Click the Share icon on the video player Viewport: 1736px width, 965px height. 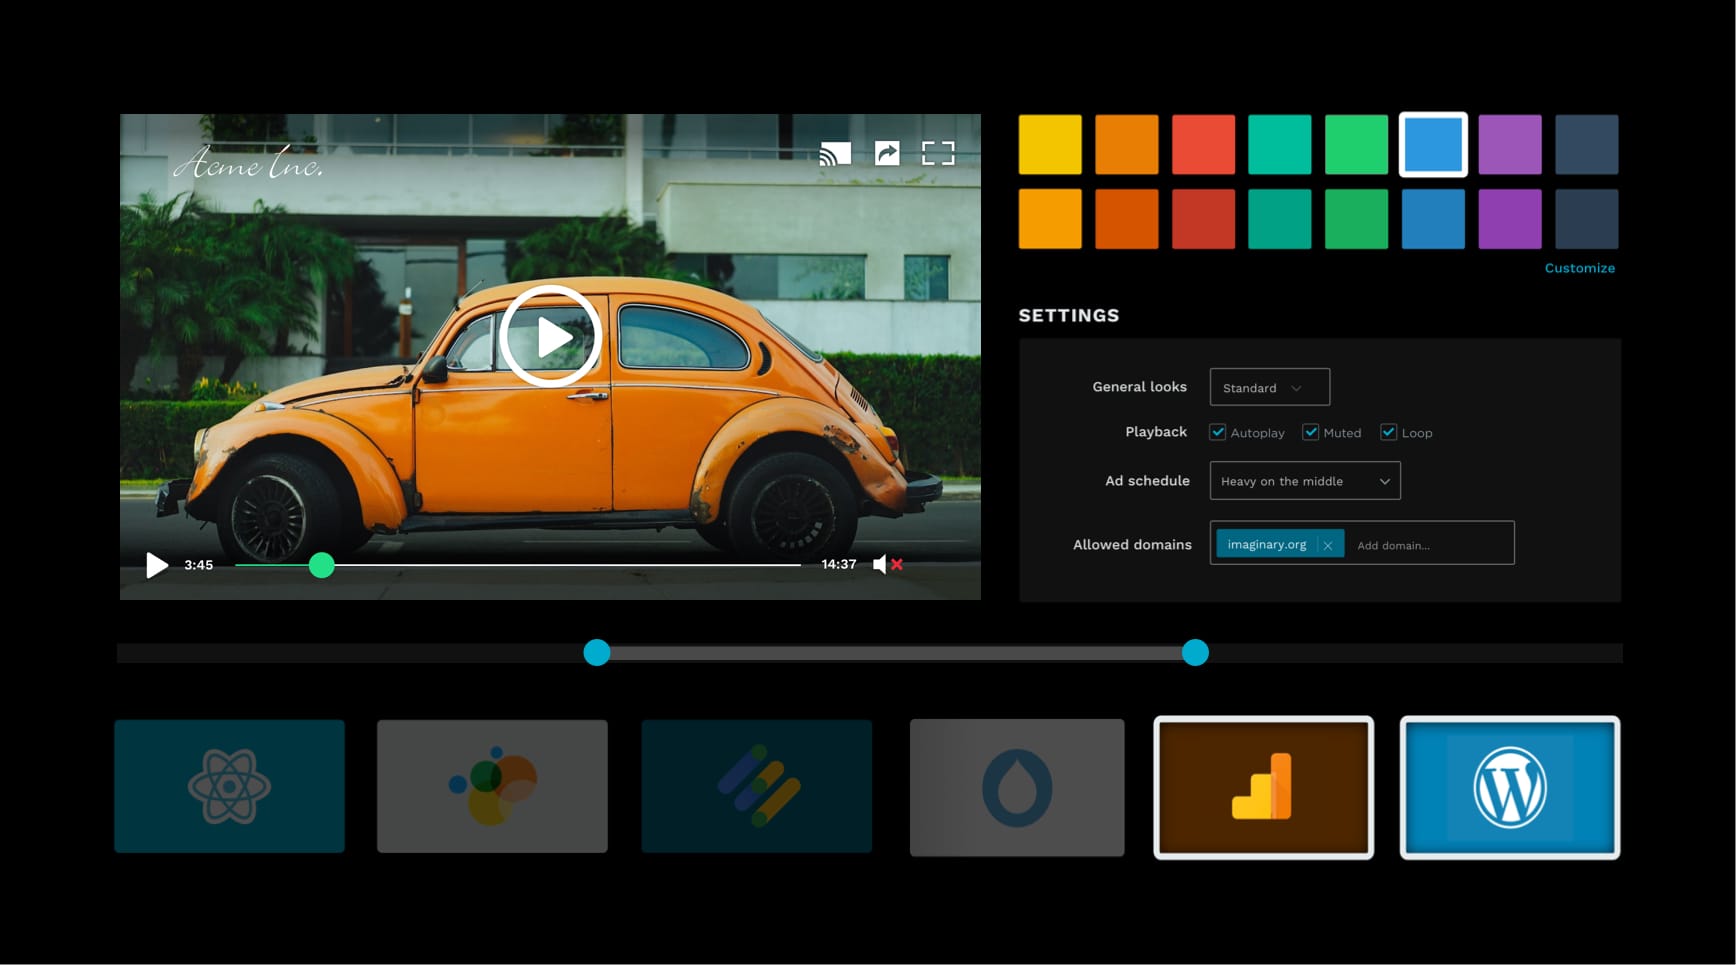click(888, 152)
